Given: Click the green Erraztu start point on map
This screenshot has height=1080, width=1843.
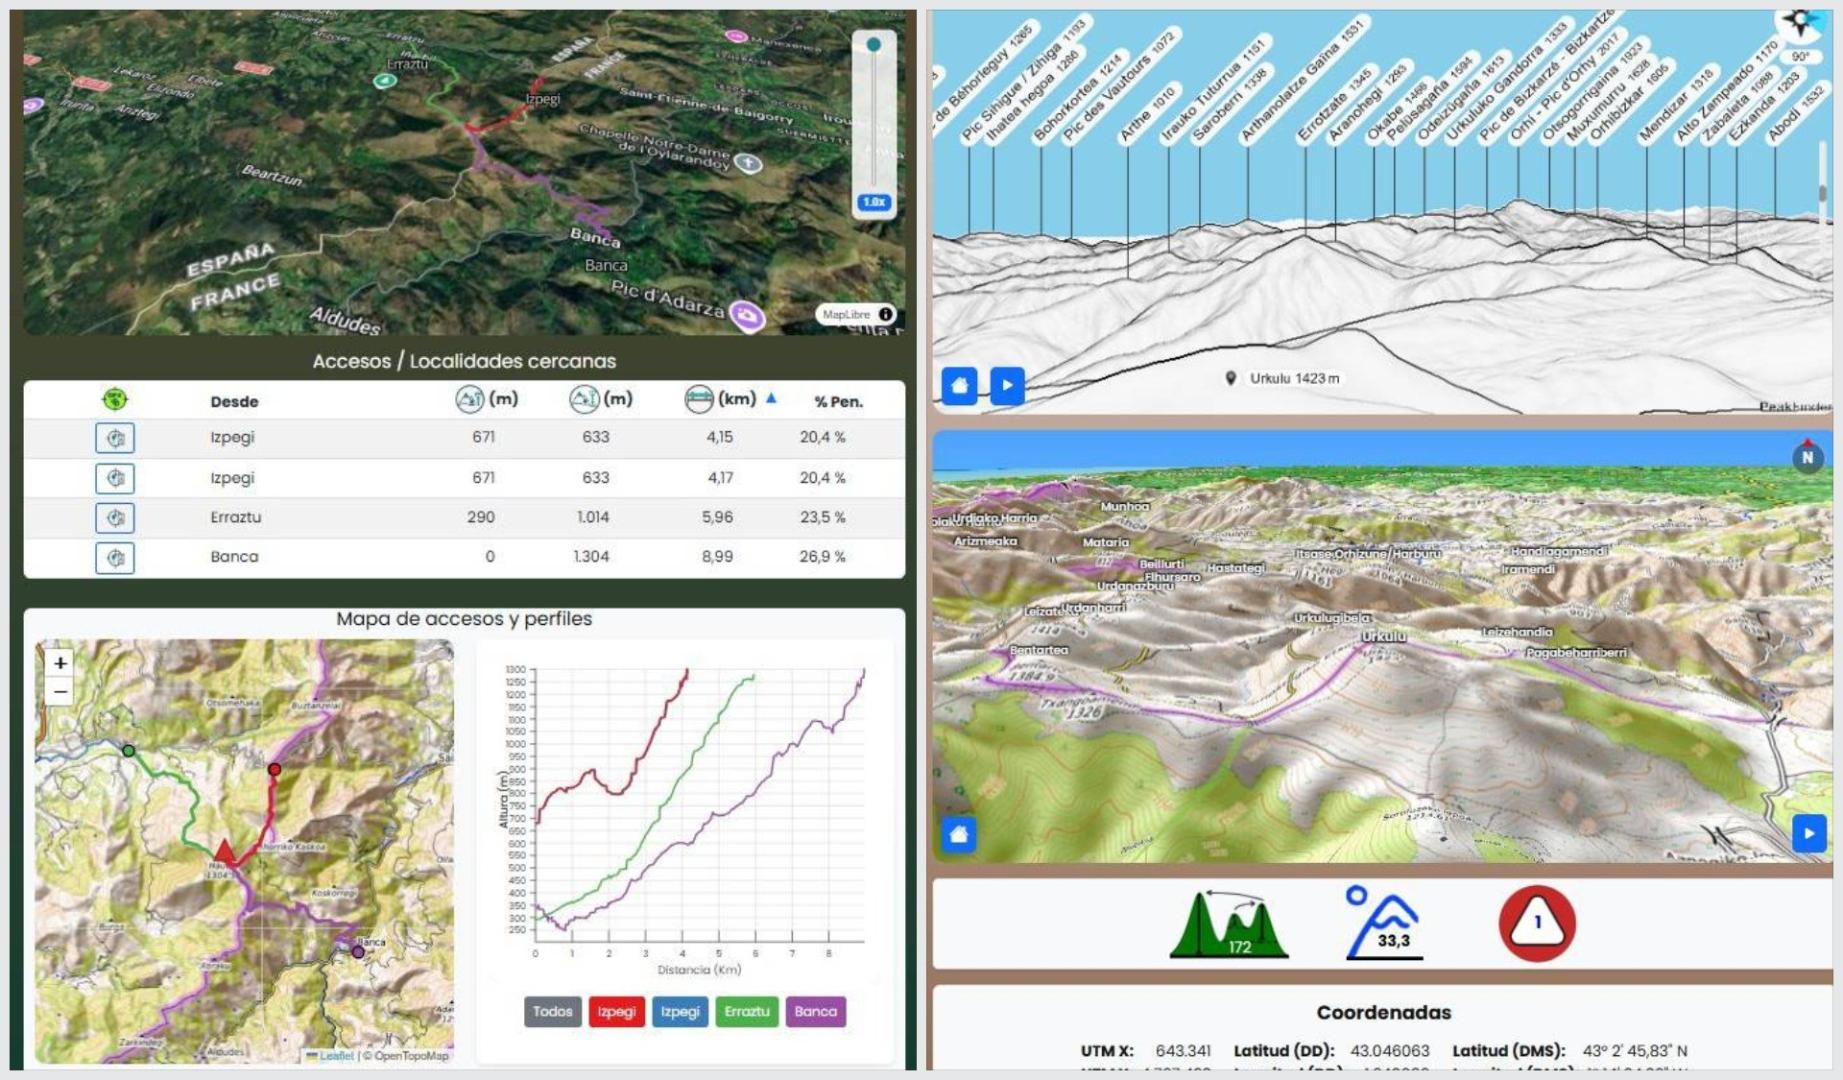Looking at the screenshot, I should 128,750.
